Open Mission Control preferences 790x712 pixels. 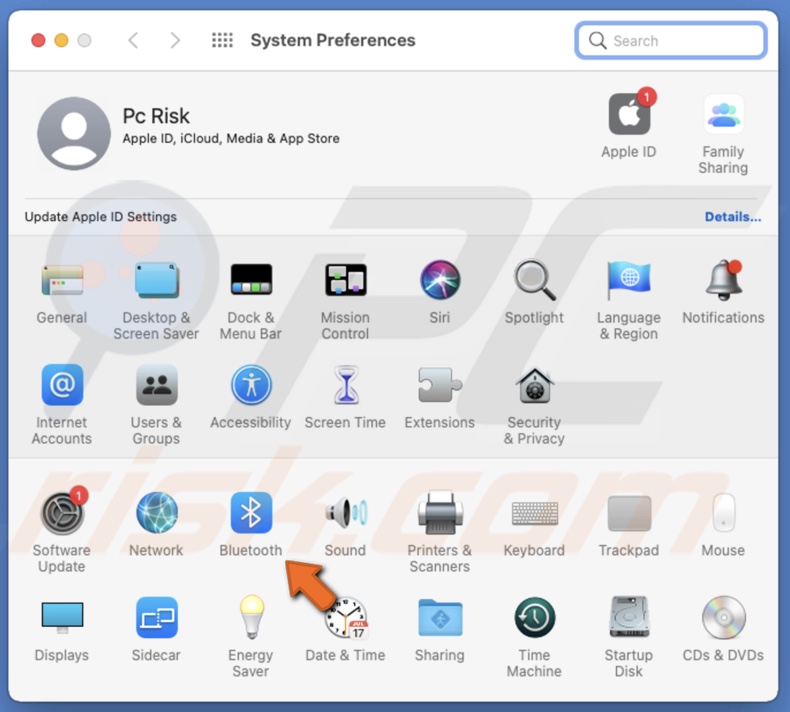[x=345, y=281]
